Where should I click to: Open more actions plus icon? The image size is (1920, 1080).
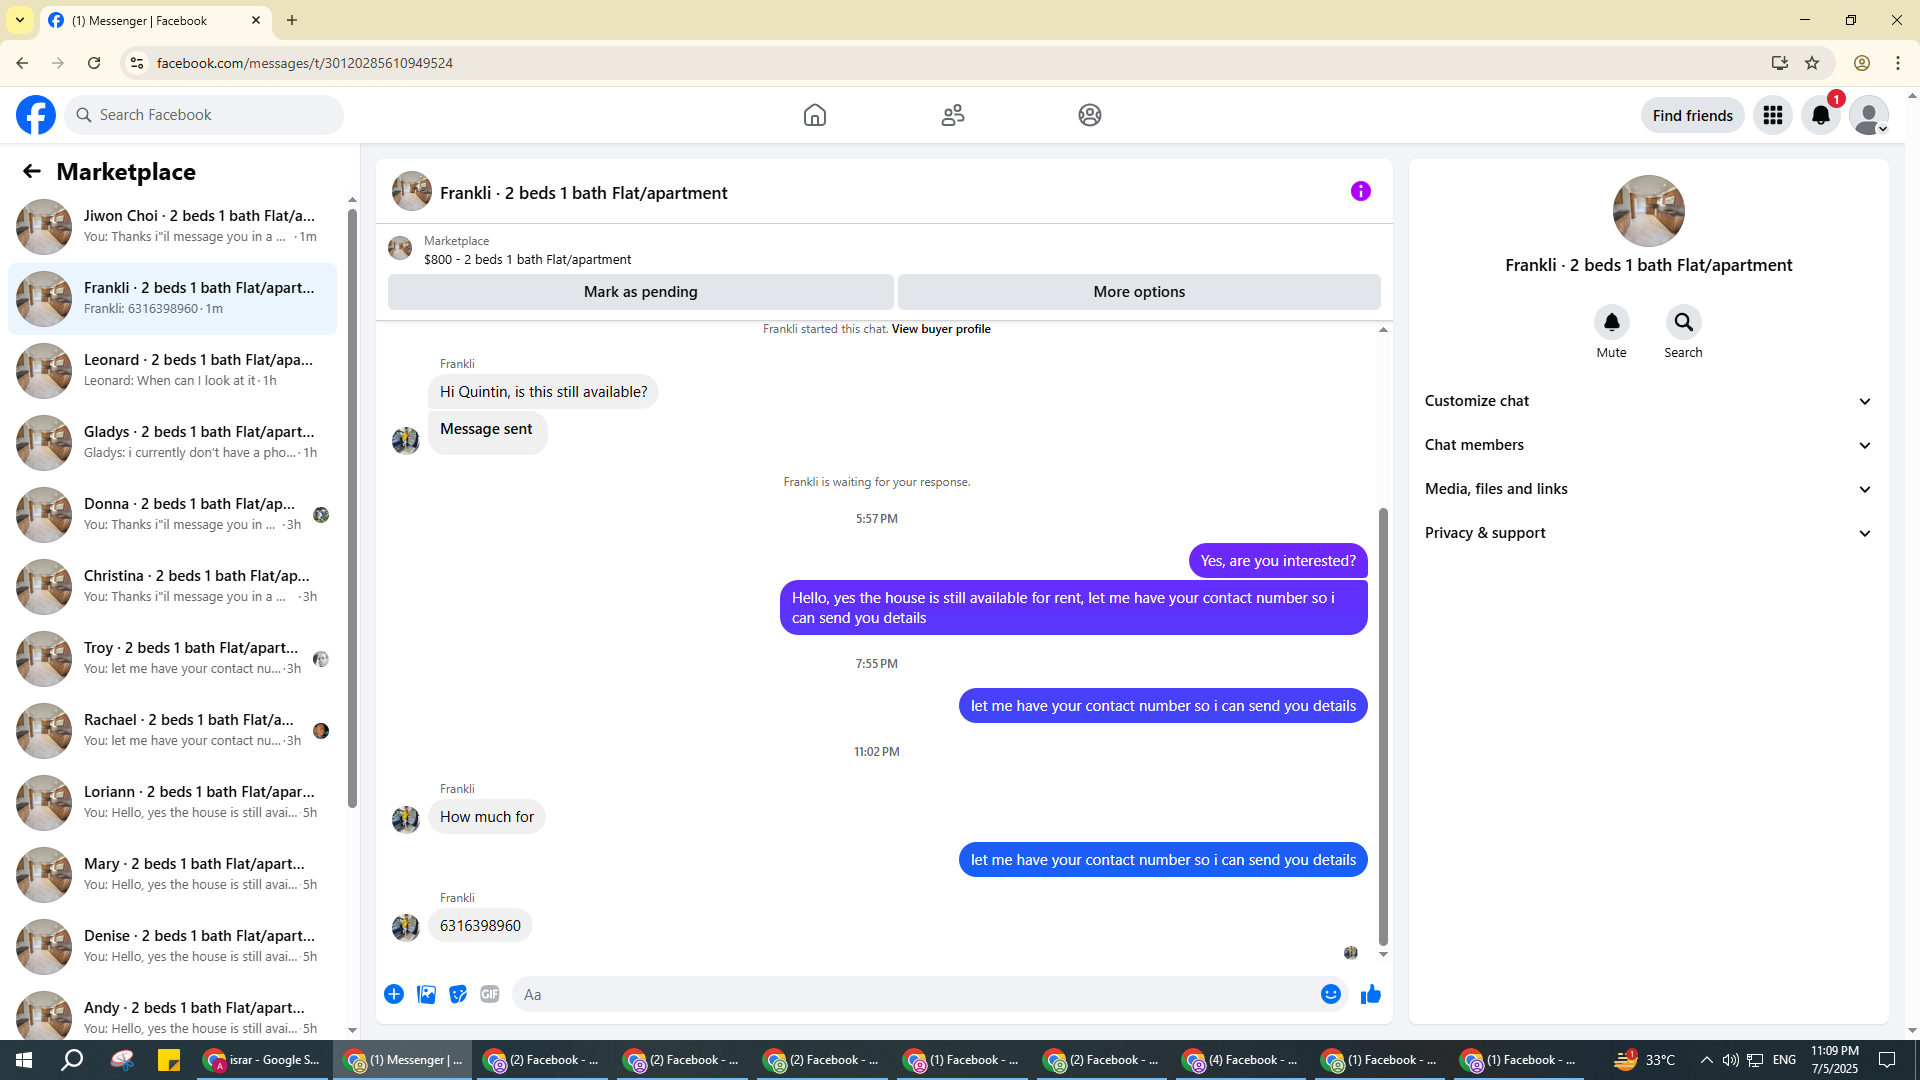(x=394, y=994)
